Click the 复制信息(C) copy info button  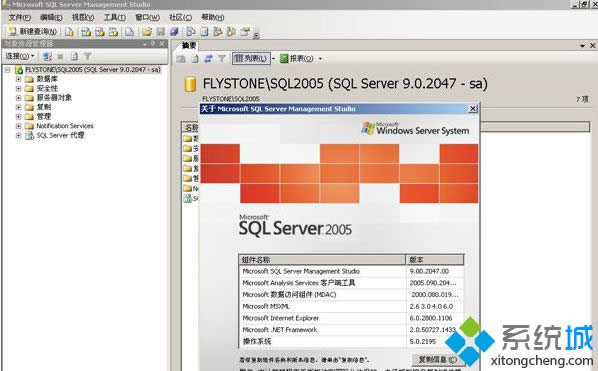tap(438, 360)
